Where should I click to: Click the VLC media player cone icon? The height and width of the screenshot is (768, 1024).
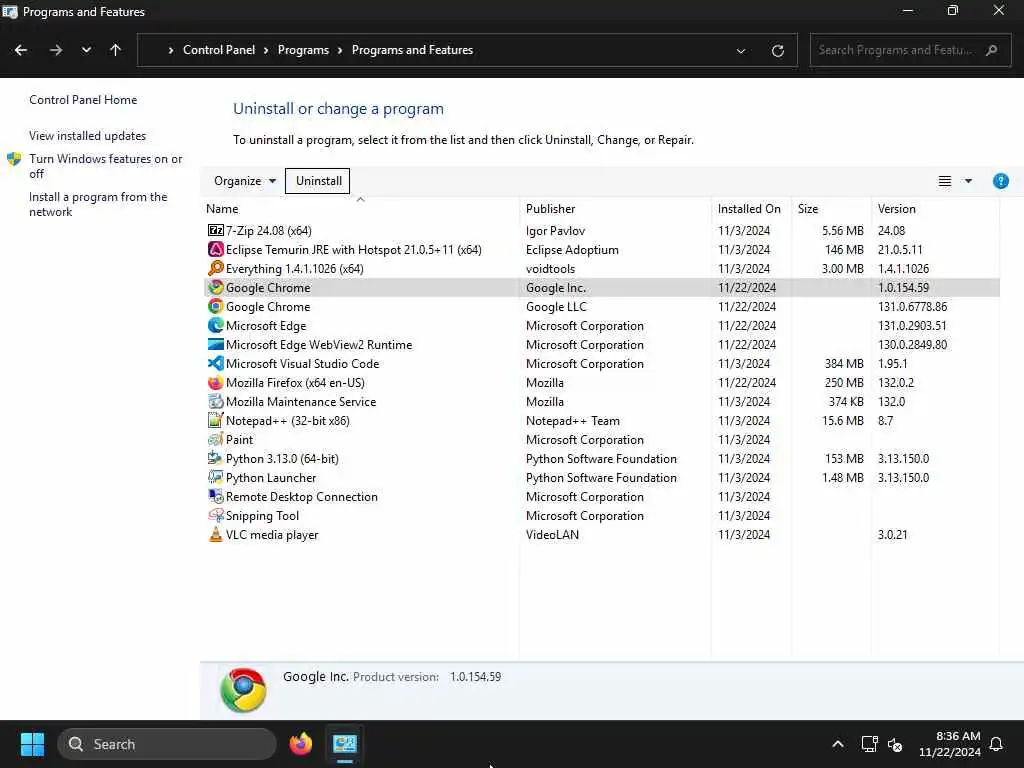point(216,534)
